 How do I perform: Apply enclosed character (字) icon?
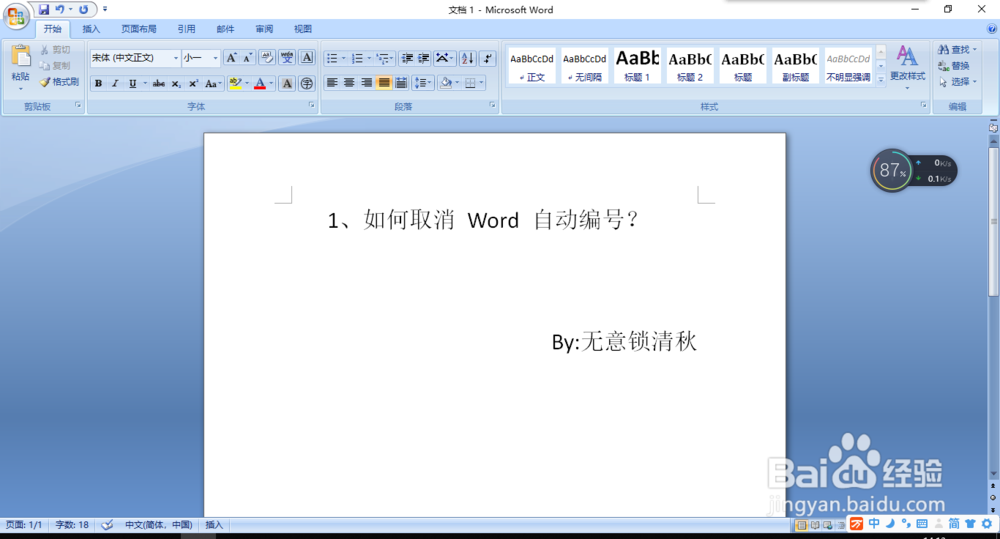307,84
